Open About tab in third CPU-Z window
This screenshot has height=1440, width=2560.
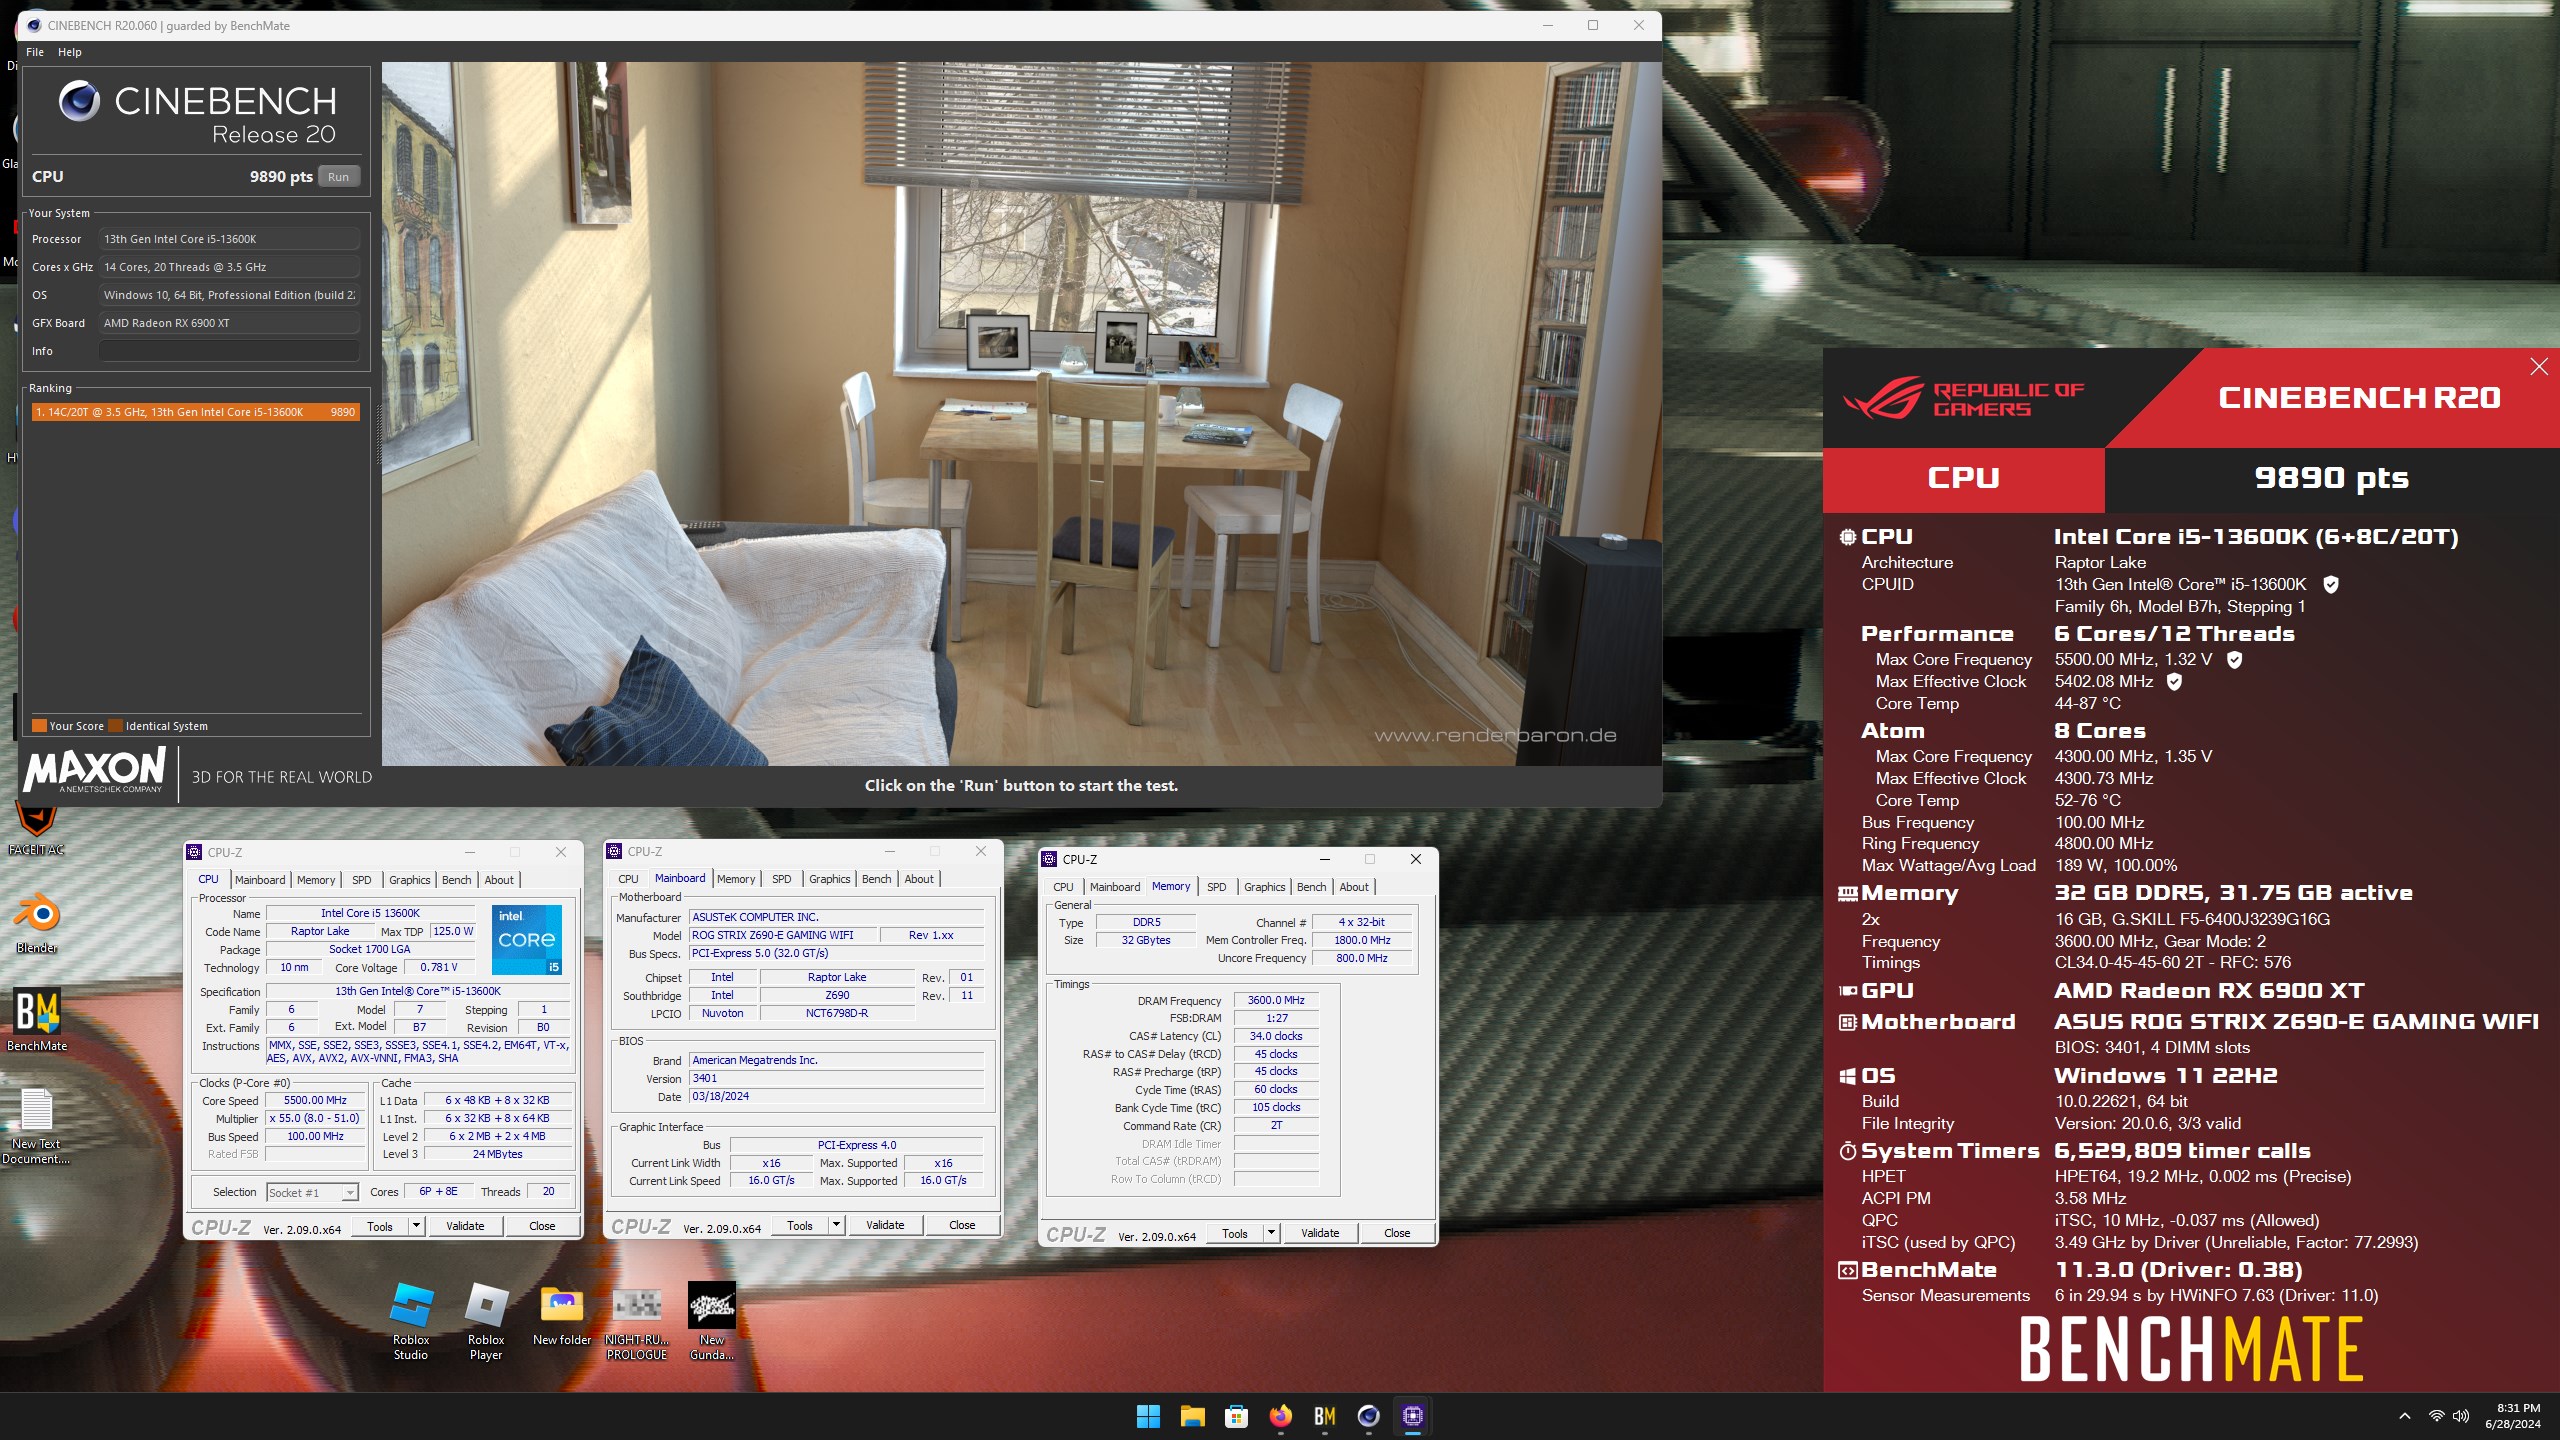pyautogui.click(x=1354, y=887)
